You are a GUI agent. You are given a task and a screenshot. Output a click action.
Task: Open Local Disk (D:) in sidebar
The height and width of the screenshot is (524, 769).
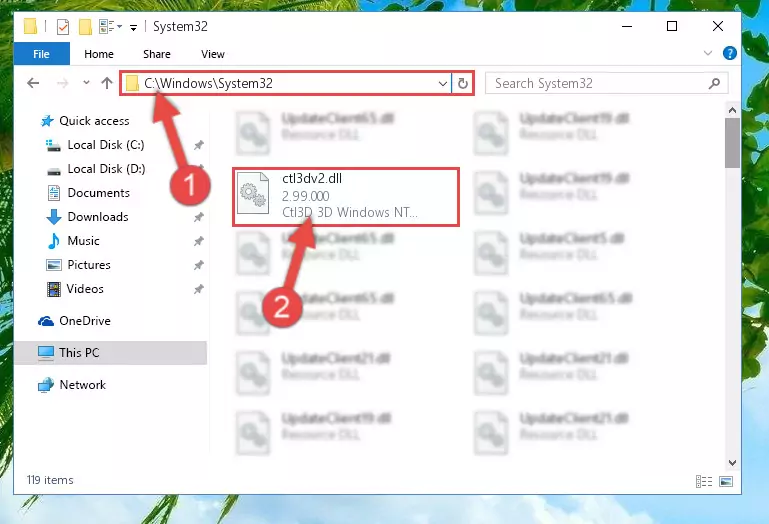tap(106, 169)
